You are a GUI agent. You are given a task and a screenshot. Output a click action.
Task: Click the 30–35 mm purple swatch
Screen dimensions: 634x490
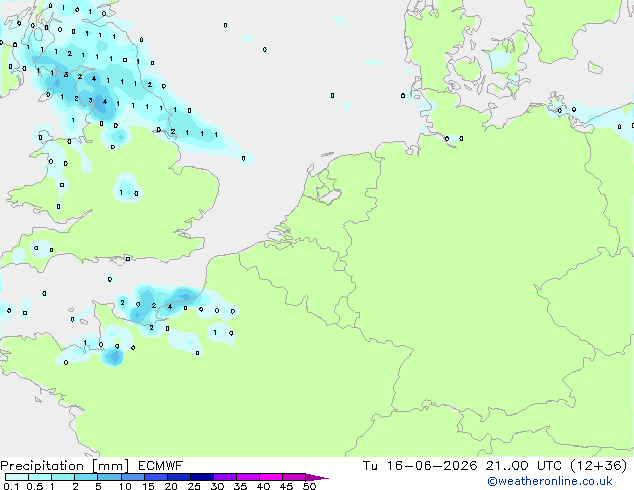(225, 477)
